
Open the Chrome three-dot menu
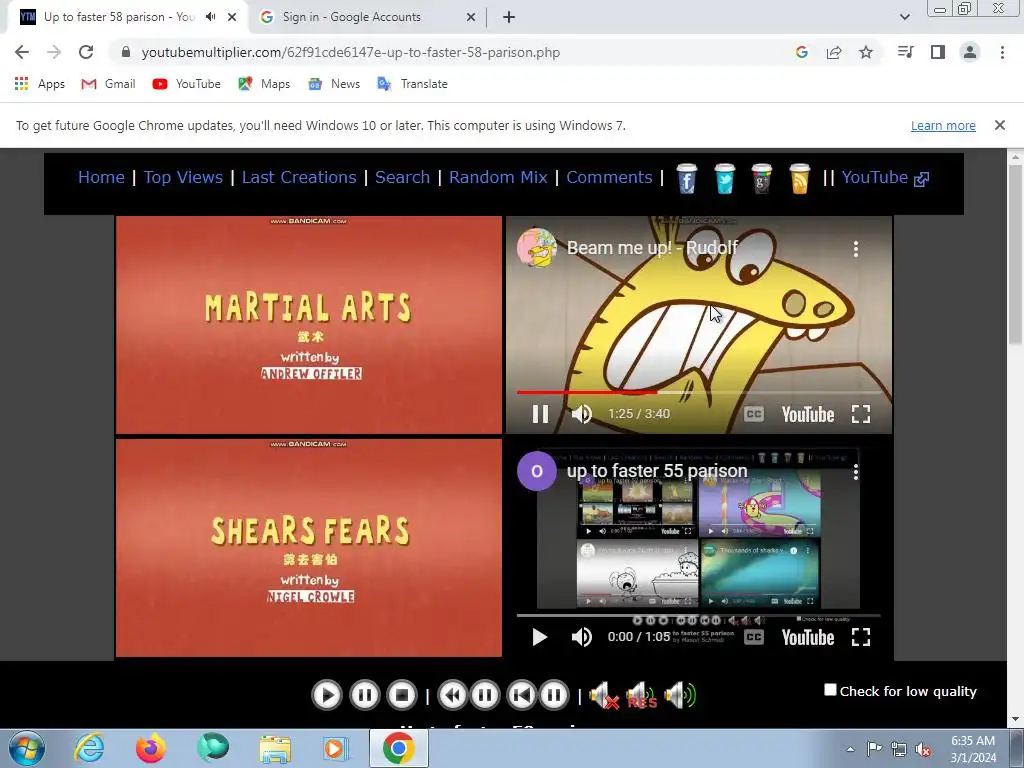click(1002, 52)
